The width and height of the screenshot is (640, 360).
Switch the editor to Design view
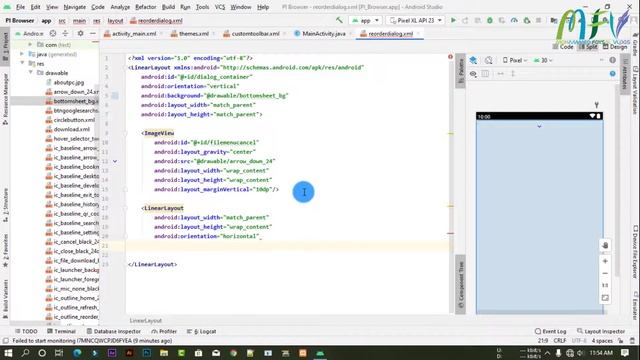pos(615,47)
